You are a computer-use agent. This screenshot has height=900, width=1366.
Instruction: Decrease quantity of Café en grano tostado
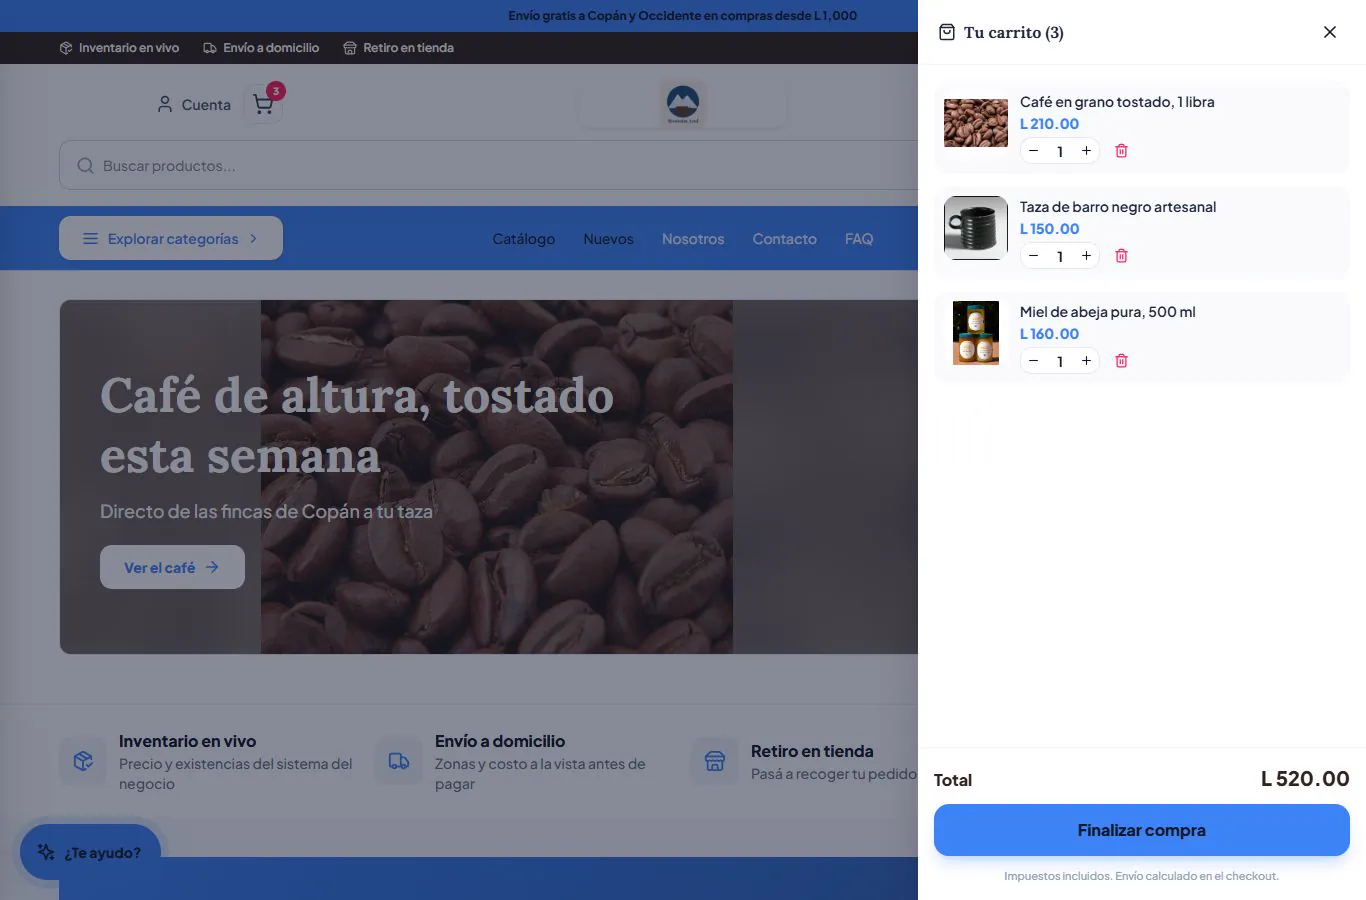click(1034, 151)
